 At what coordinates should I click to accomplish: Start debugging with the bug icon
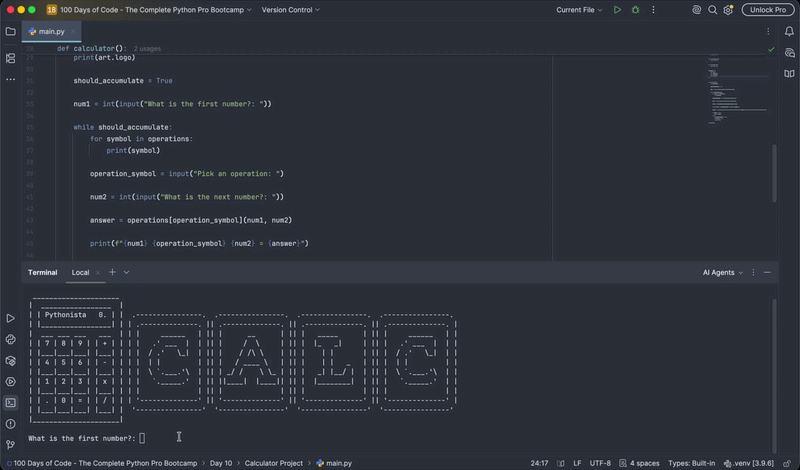(635, 10)
